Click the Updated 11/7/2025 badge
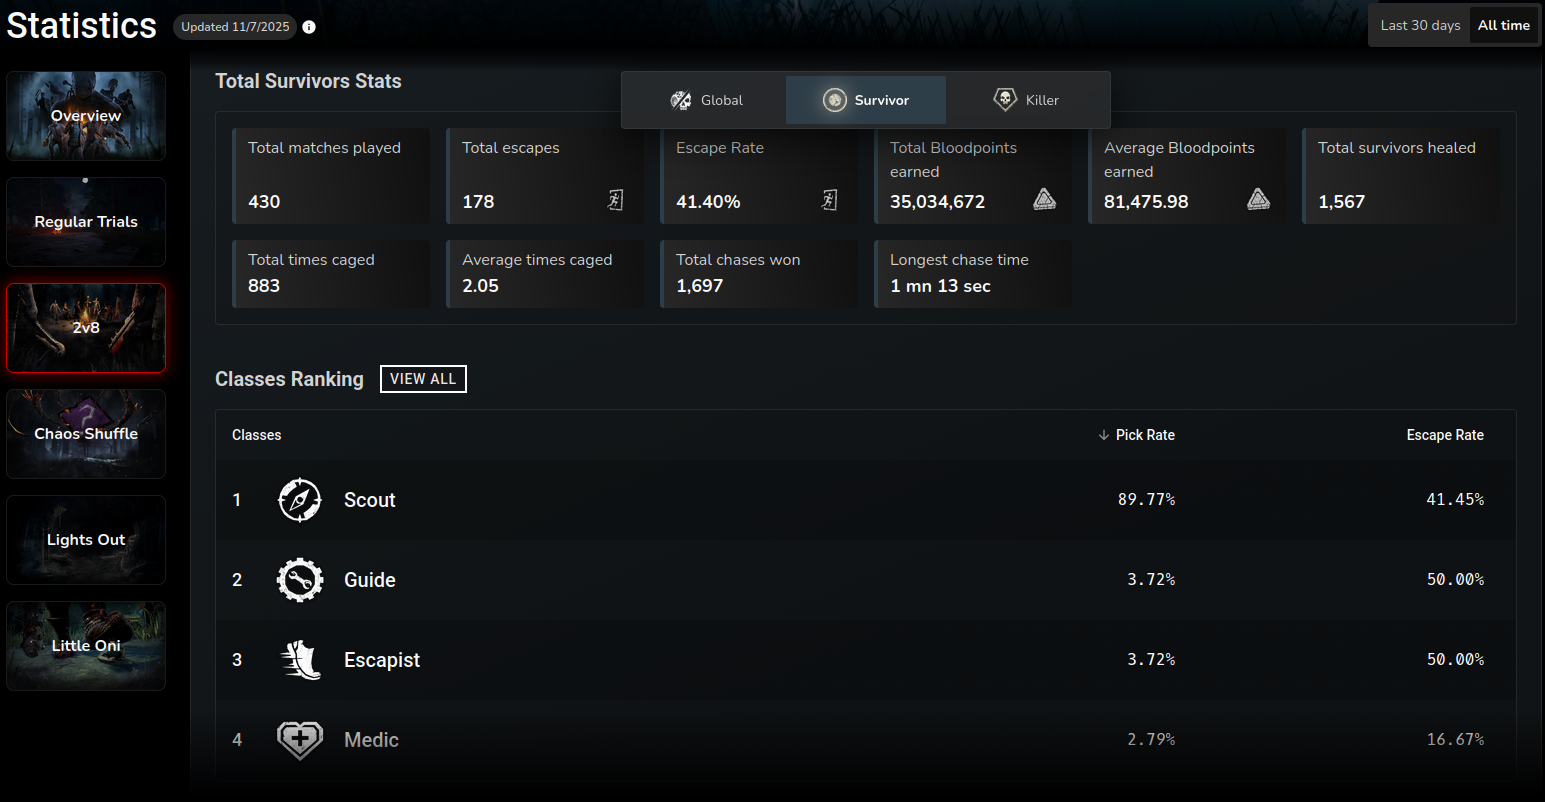Viewport: 1545px width, 802px height. tap(236, 27)
